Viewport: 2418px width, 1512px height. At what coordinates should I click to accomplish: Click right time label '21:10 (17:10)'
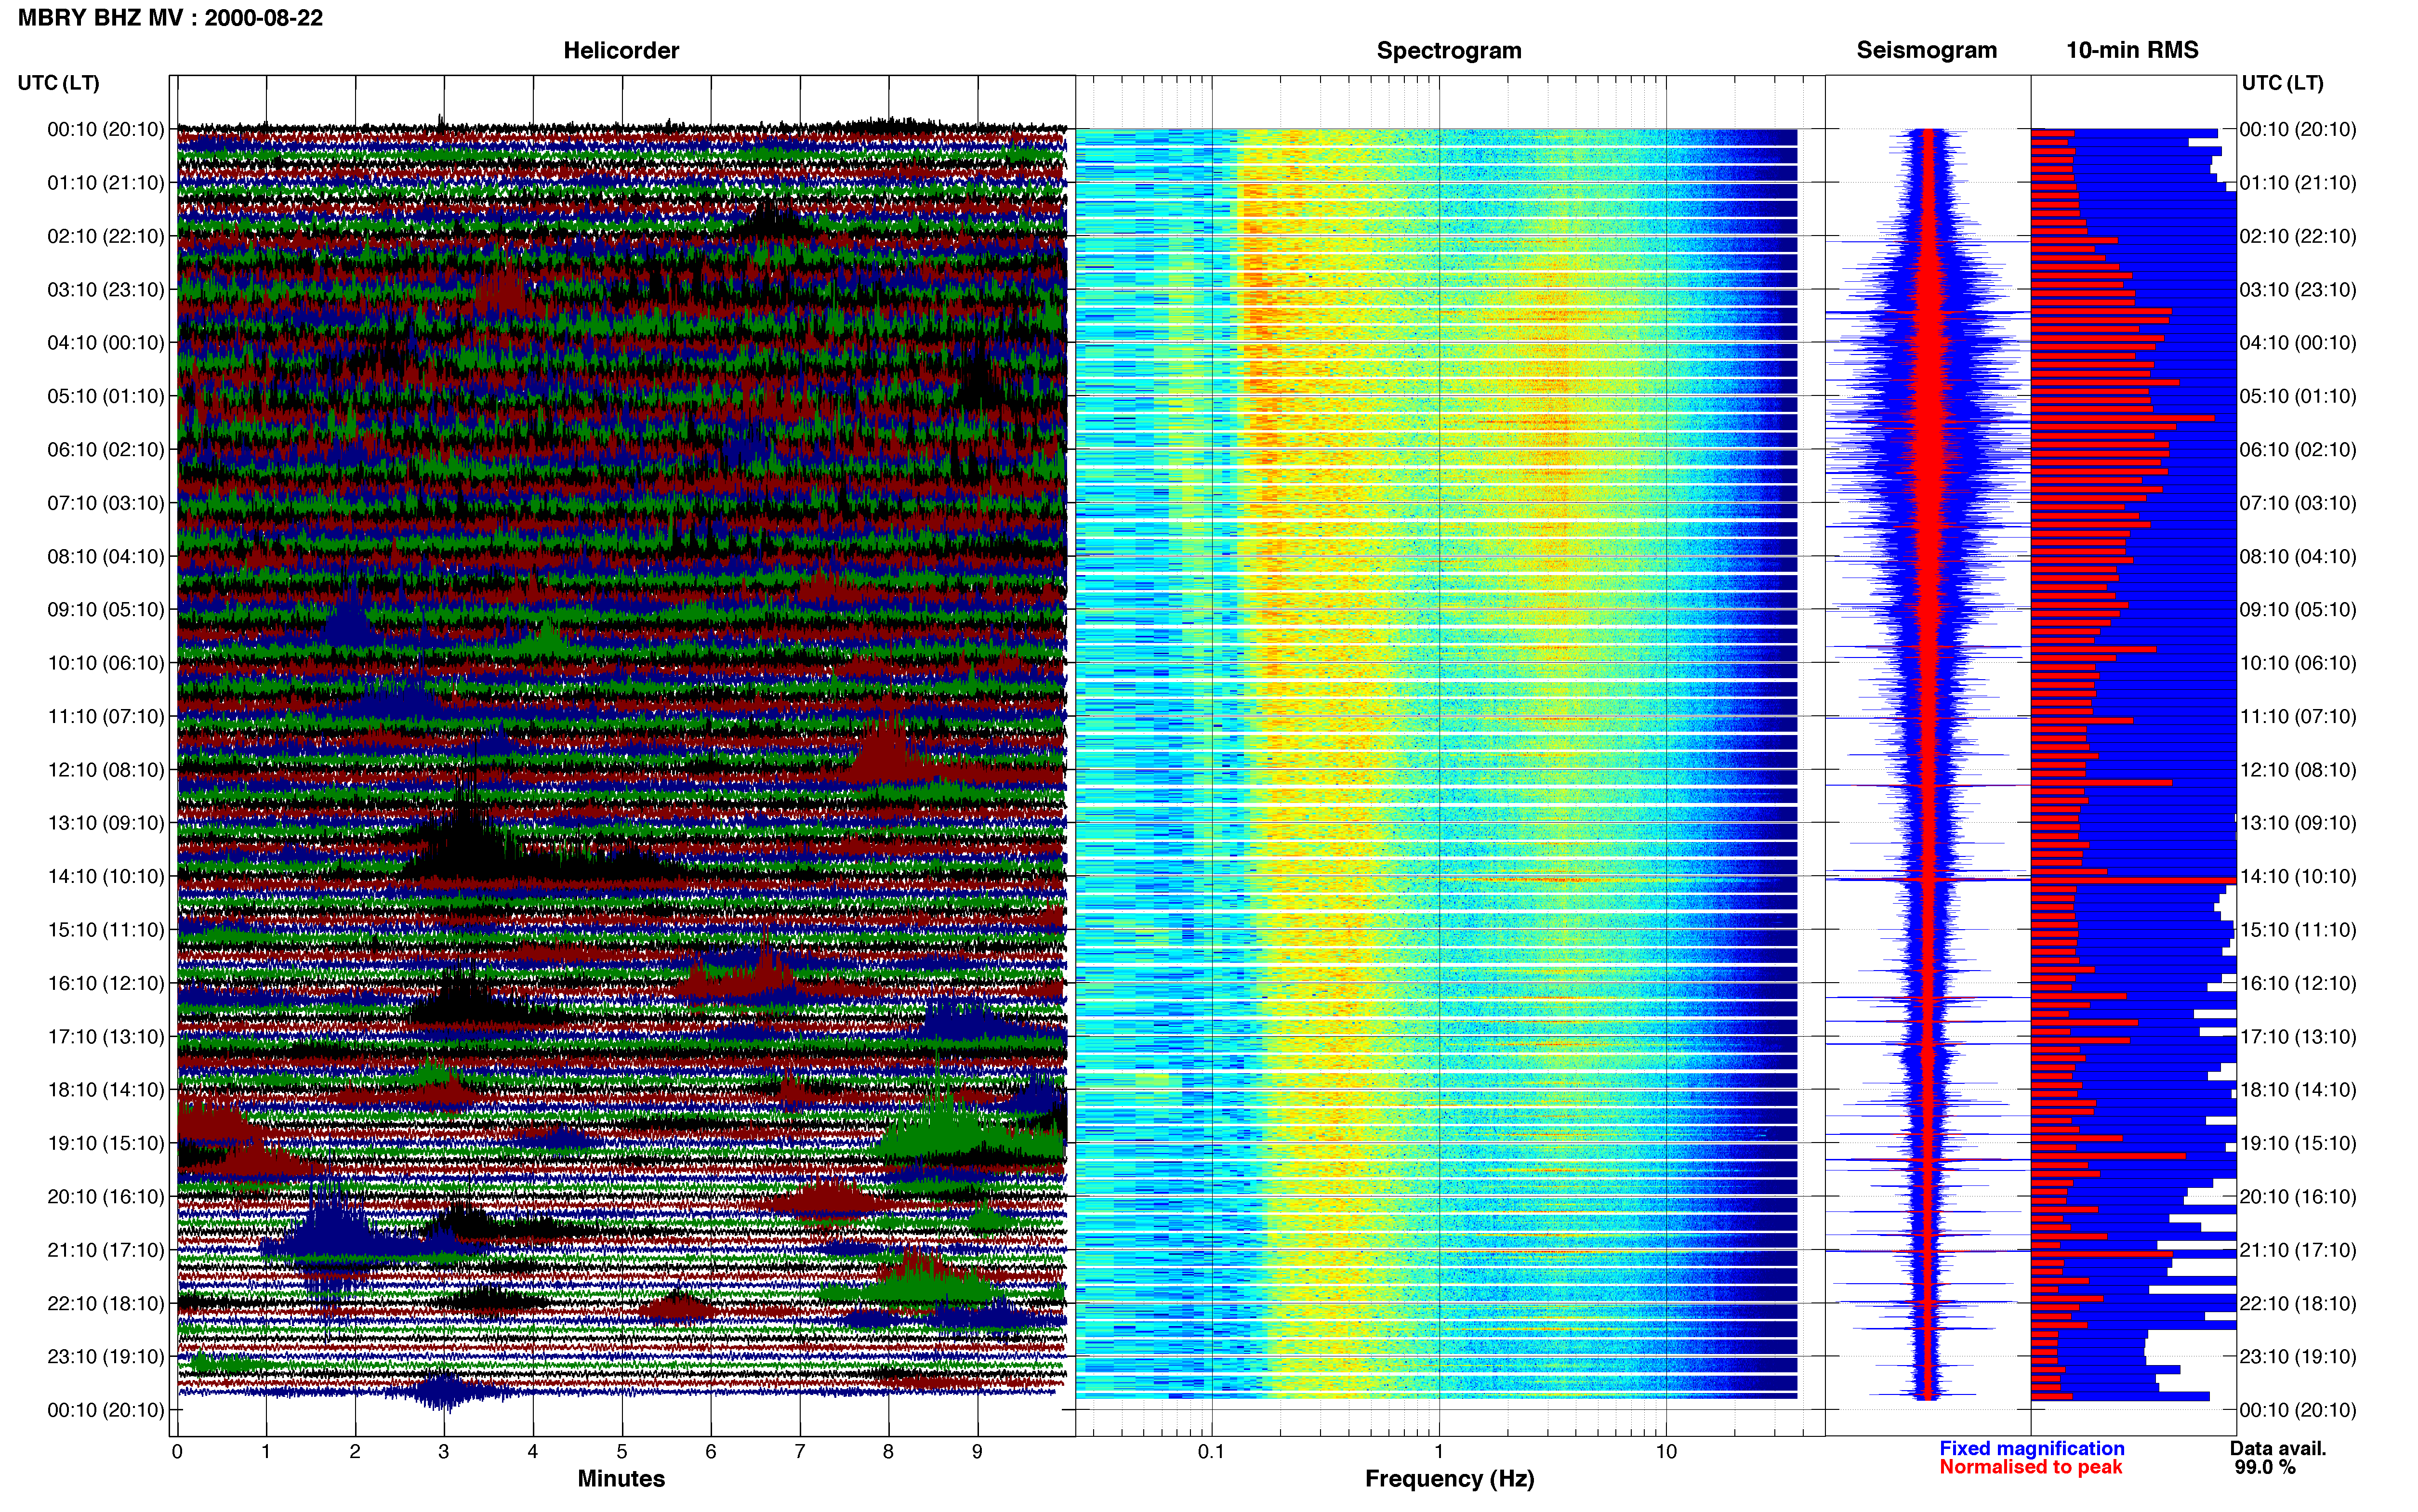[x=2298, y=1250]
